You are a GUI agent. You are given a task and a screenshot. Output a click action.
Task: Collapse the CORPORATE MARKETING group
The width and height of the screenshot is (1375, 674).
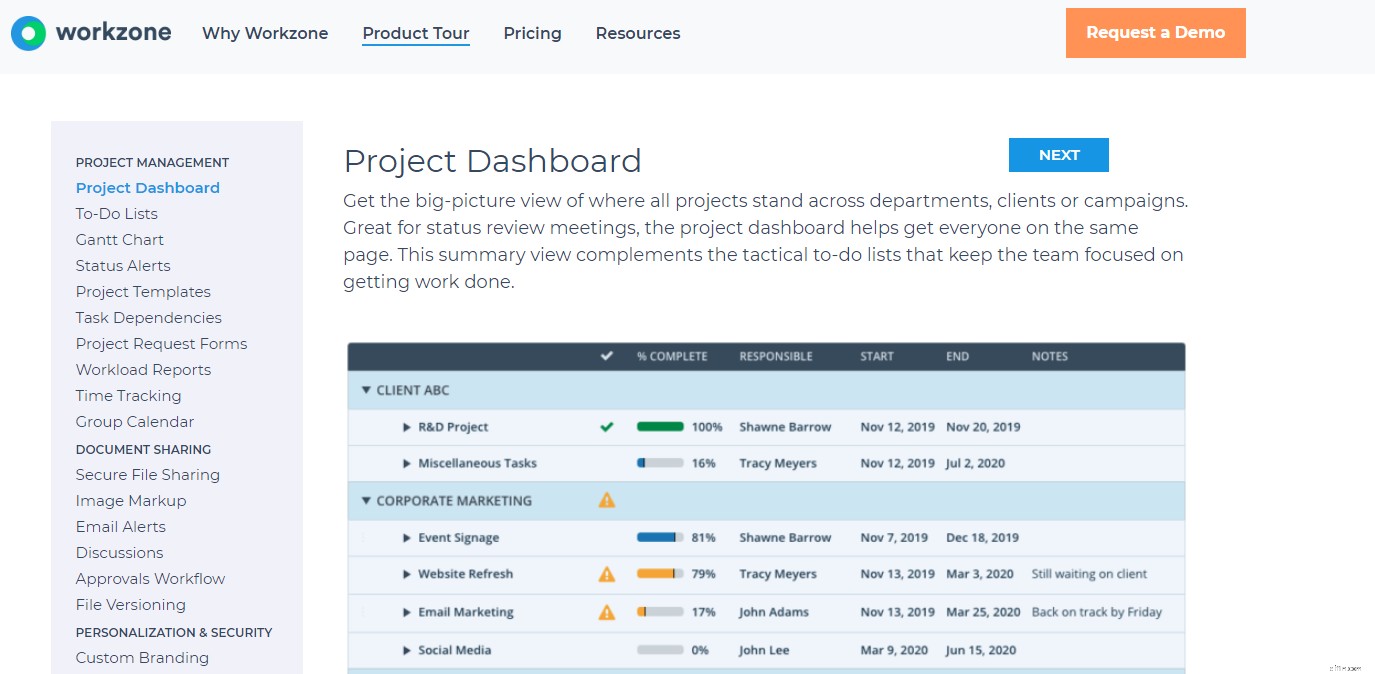tap(366, 500)
